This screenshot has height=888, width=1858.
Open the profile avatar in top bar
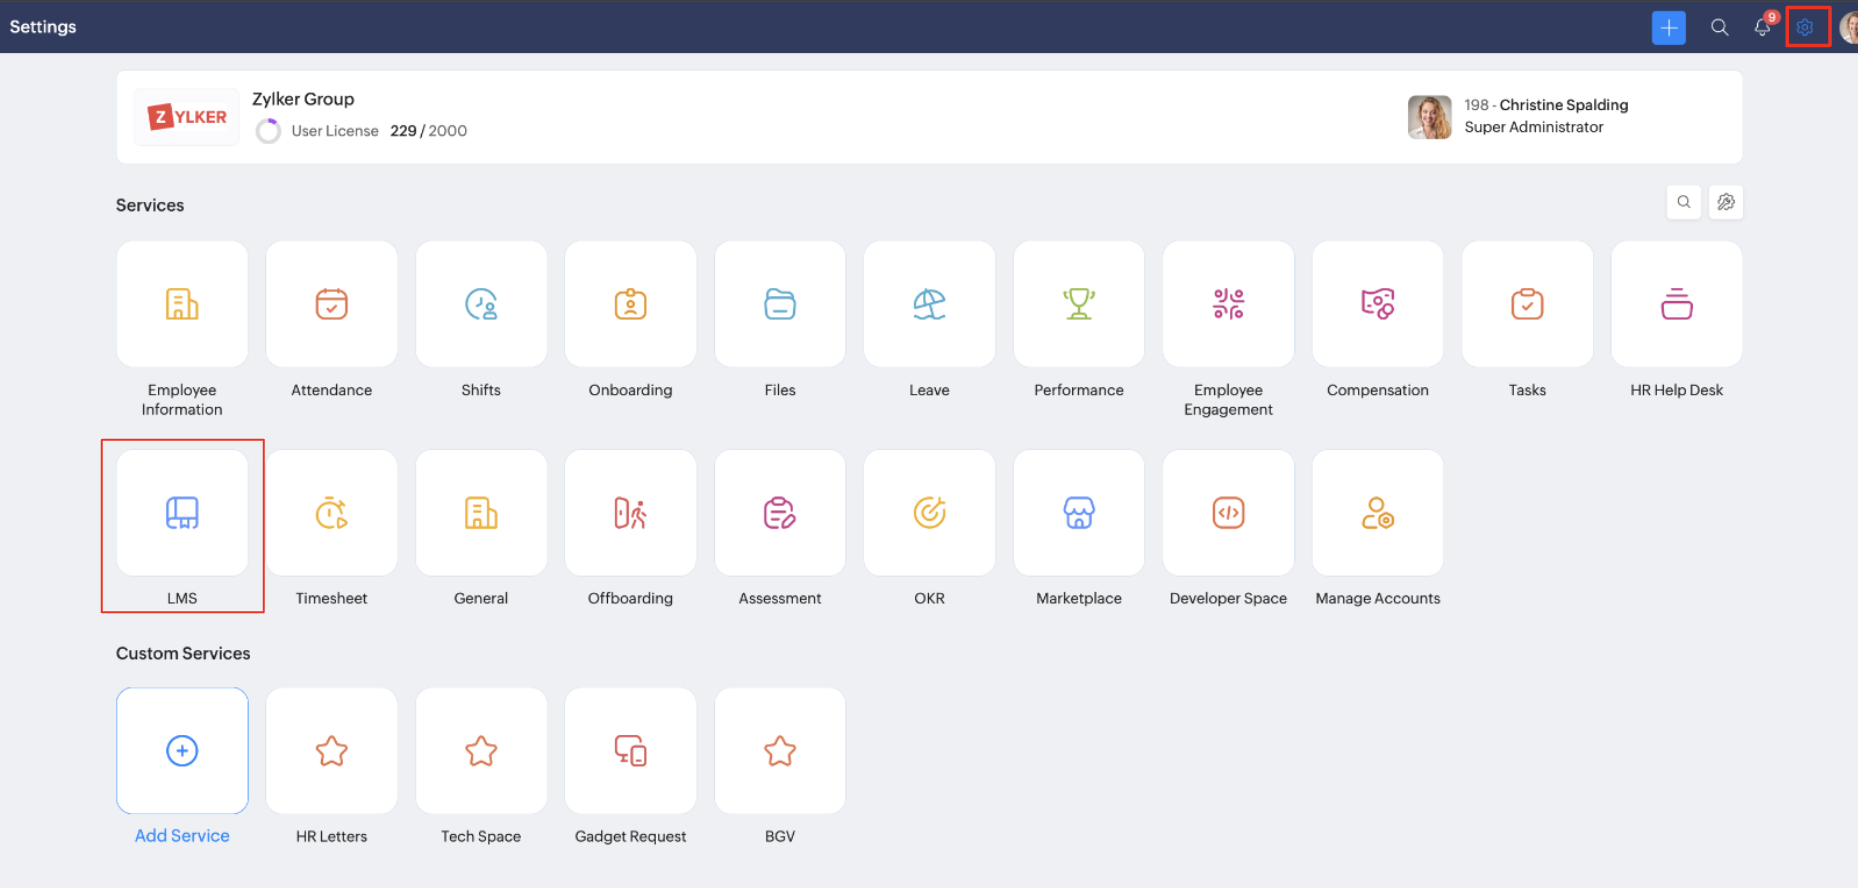coord(1849,27)
